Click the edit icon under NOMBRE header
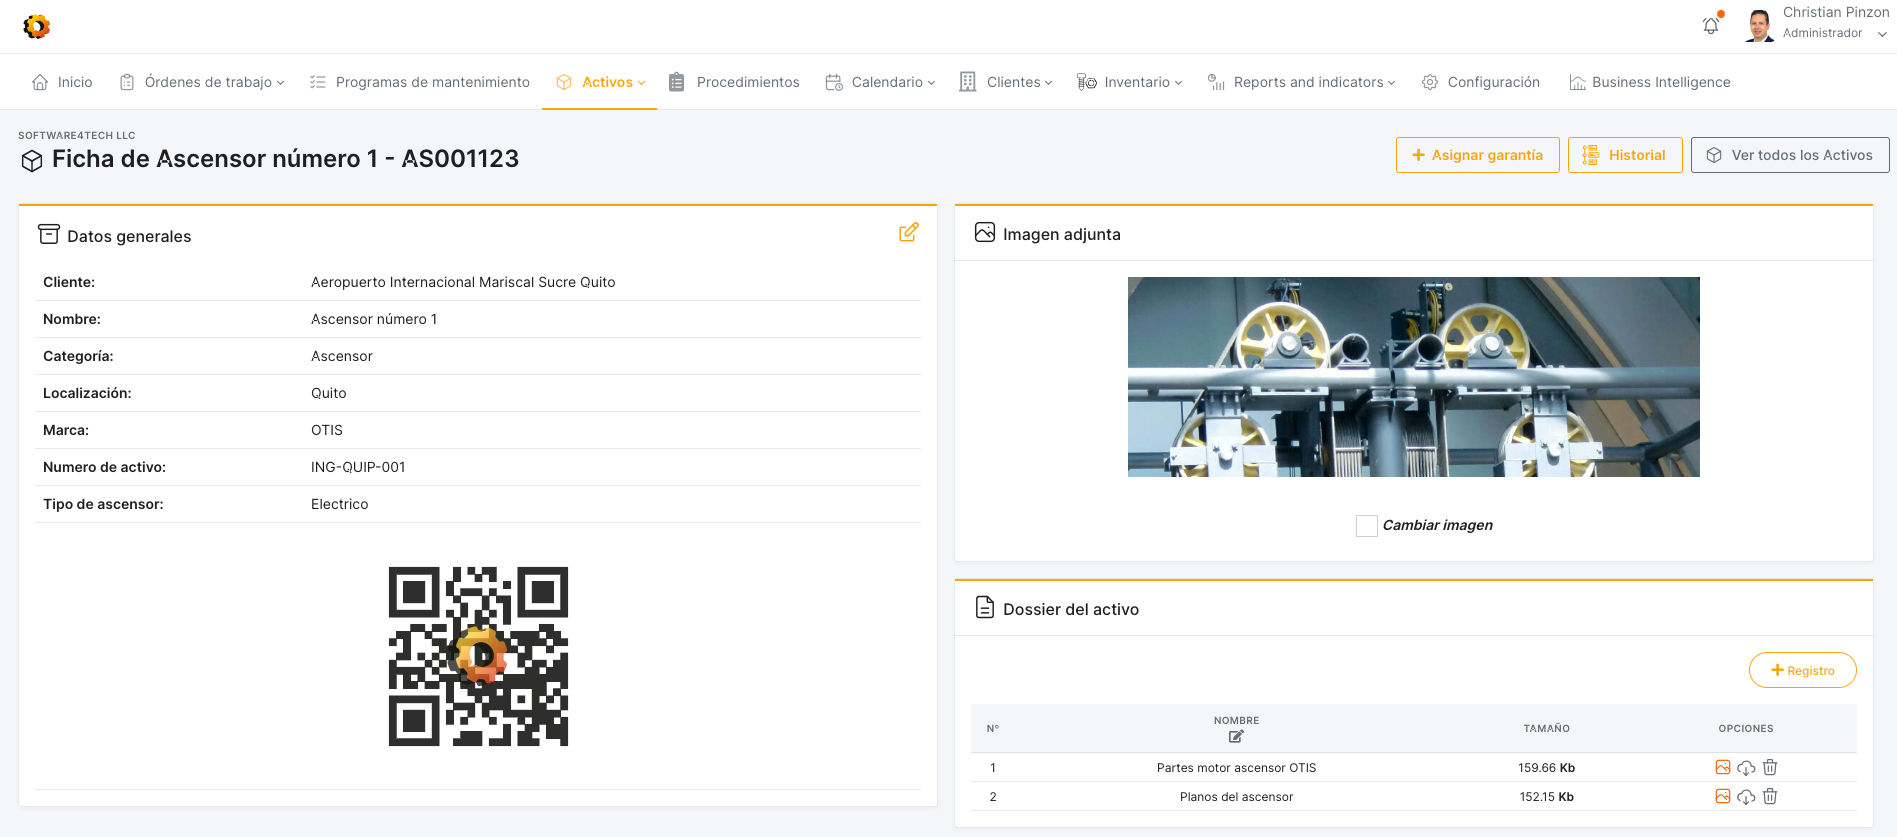 1236,736
